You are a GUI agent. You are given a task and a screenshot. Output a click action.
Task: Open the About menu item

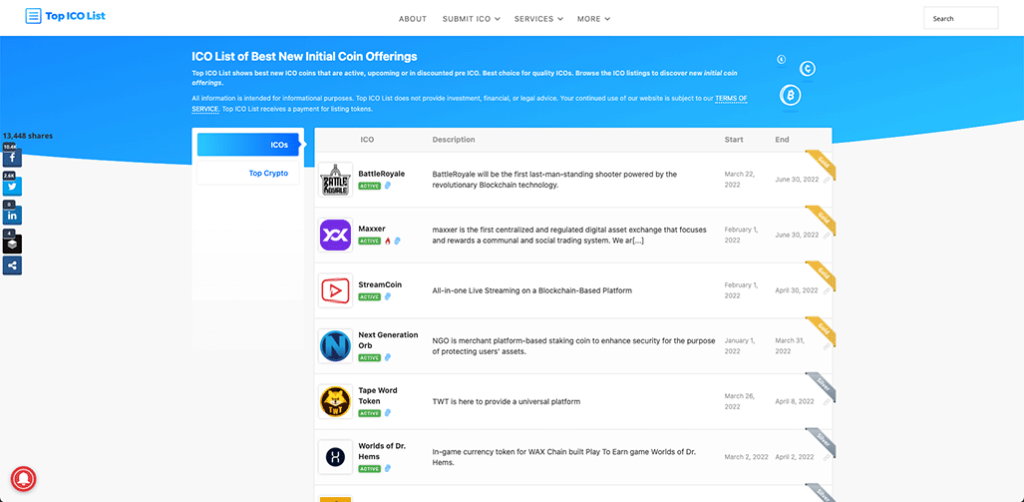point(412,19)
